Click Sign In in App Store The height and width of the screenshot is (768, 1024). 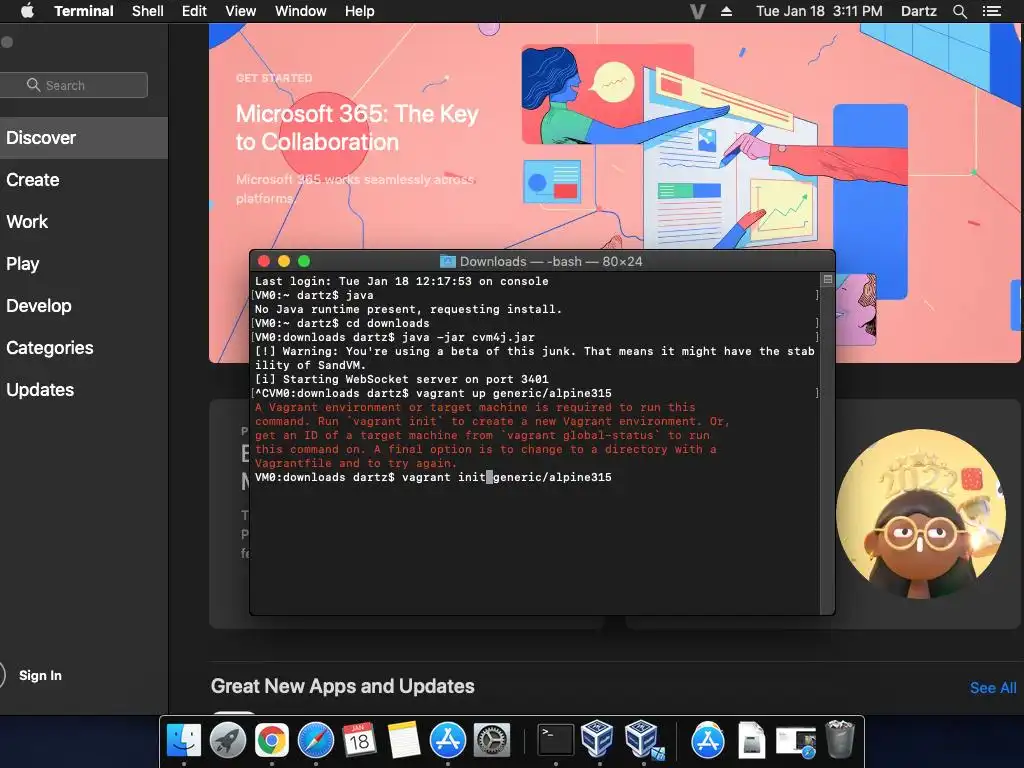coord(40,675)
